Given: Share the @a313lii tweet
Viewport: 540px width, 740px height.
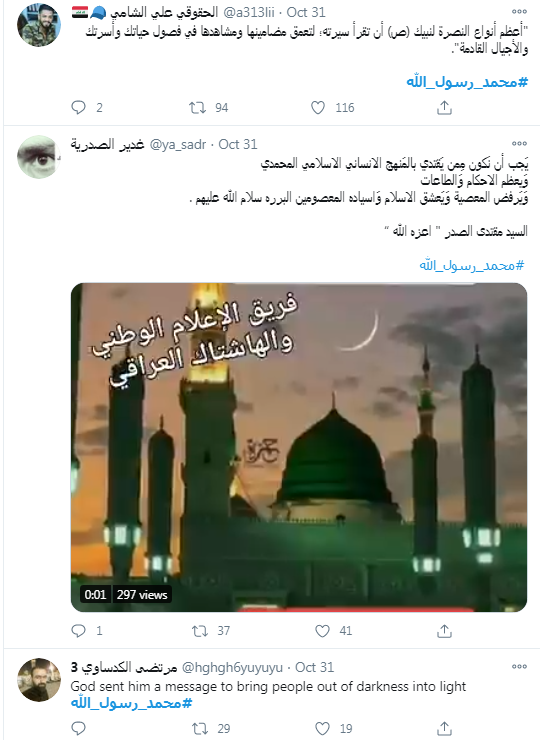Looking at the screenshot, I should coord(444,108).
